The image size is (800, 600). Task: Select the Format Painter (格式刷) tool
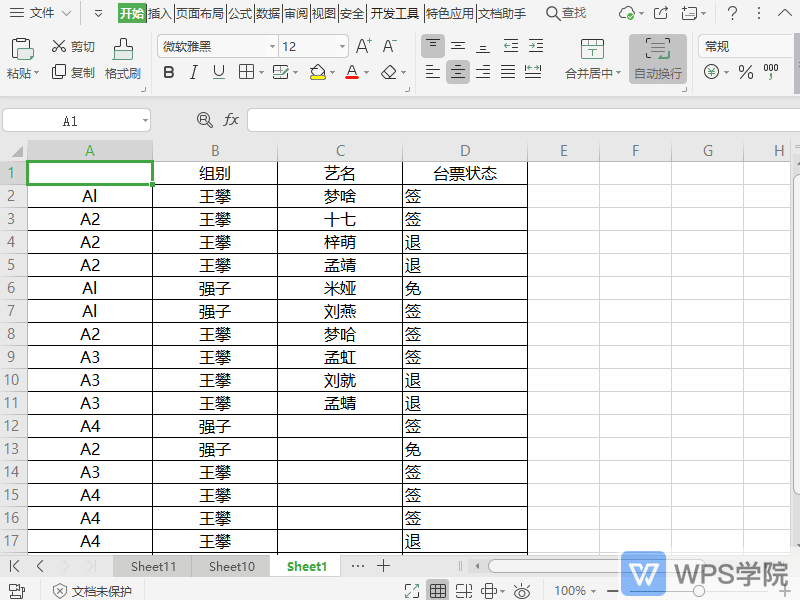click(x=122, y=60)
